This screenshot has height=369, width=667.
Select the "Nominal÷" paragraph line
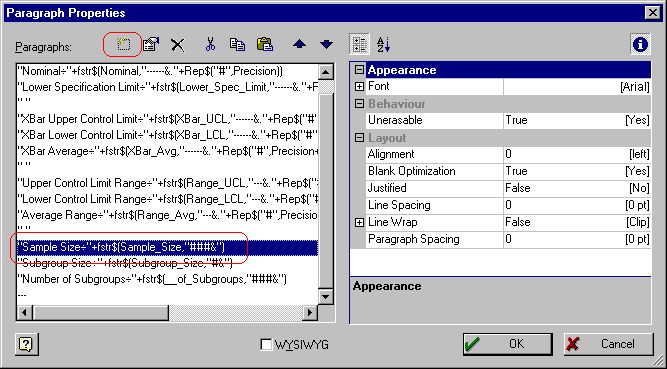tap(168, 71)
